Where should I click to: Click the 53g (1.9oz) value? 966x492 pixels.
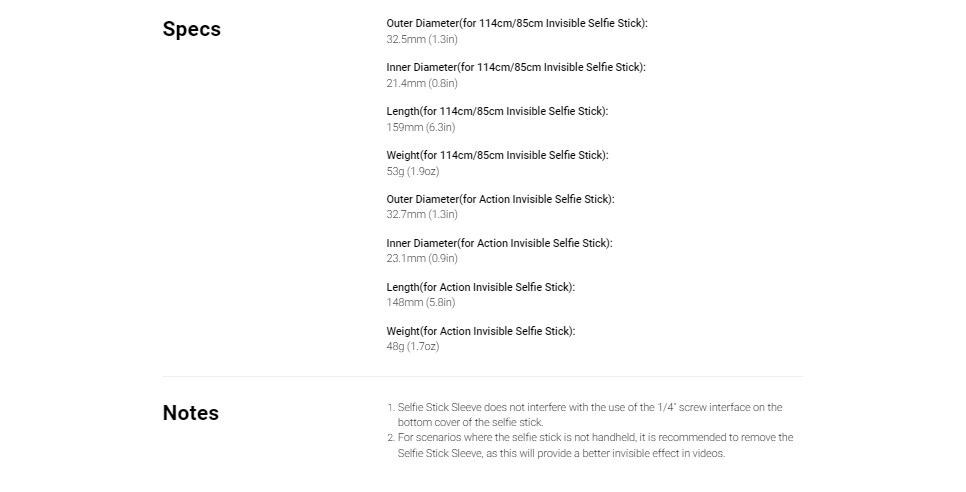click(413, 171)
